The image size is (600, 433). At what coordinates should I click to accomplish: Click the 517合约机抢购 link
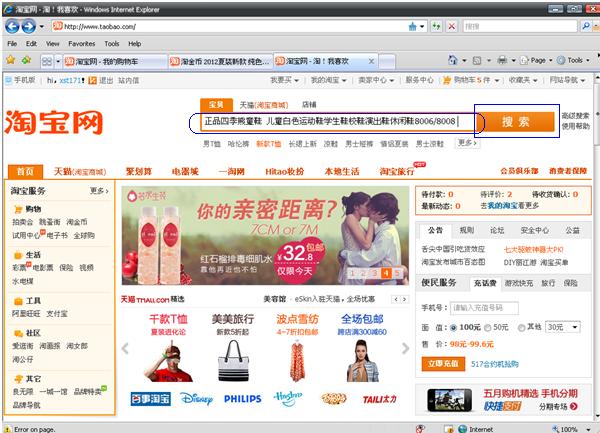495,364
